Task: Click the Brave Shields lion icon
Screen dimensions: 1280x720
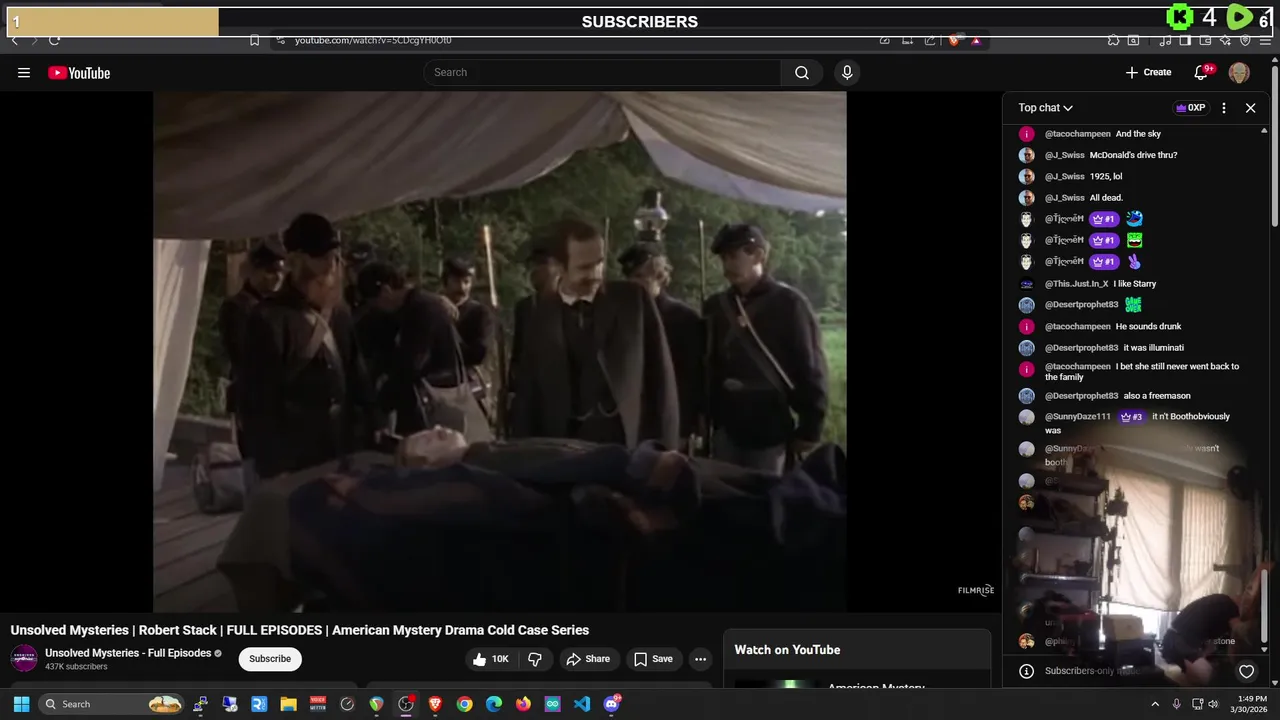Action: coord(954,41)
